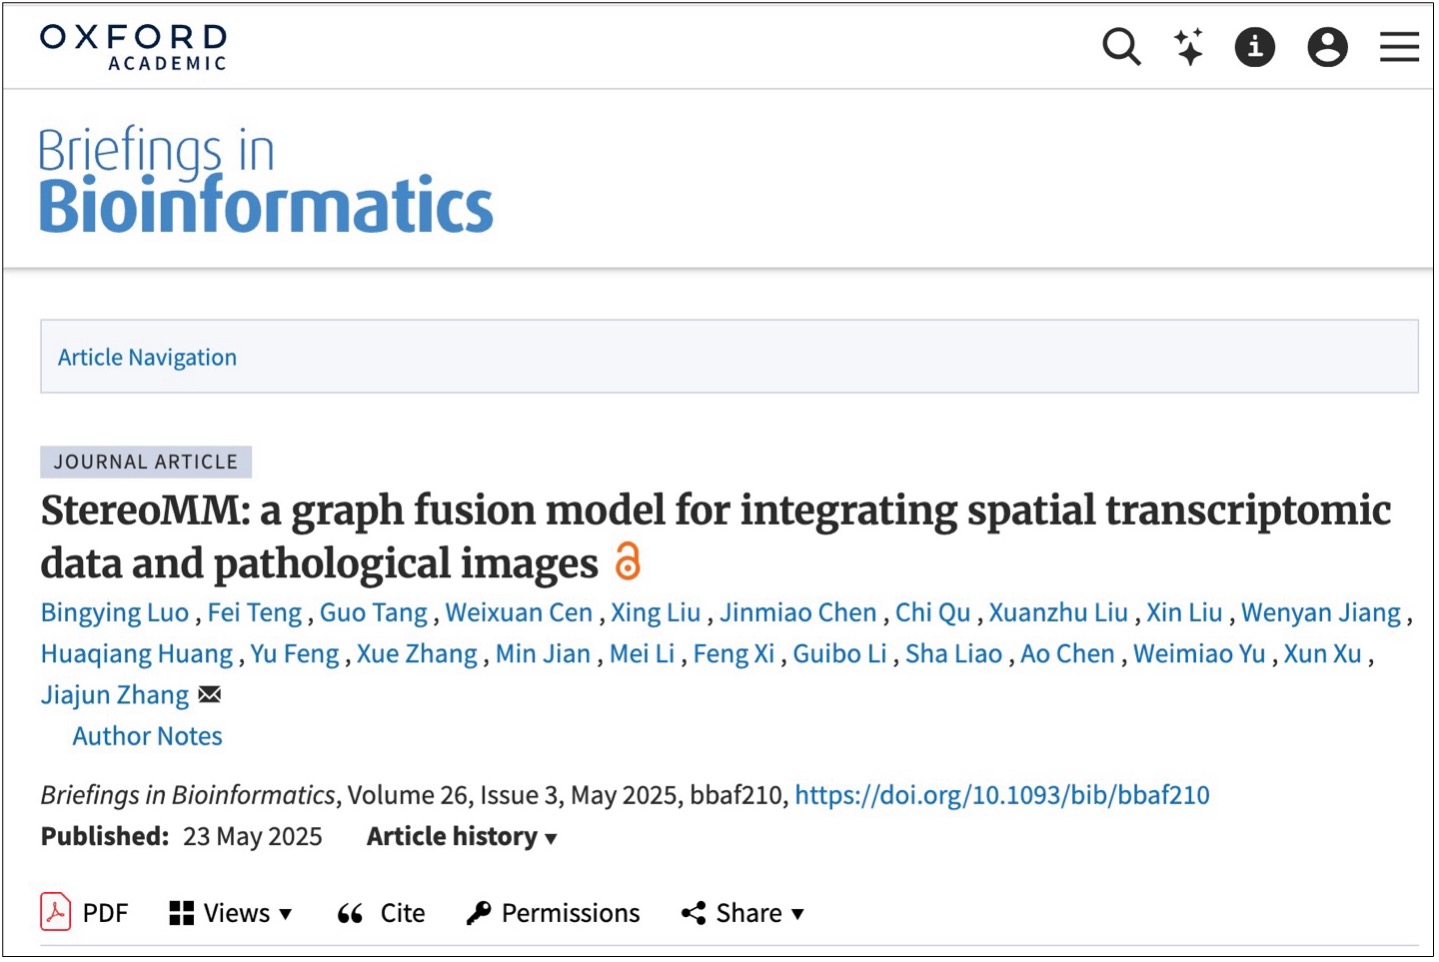Open the information circle icon
Viewport: 1439px width, 962px height.
tap(1255, 47)
